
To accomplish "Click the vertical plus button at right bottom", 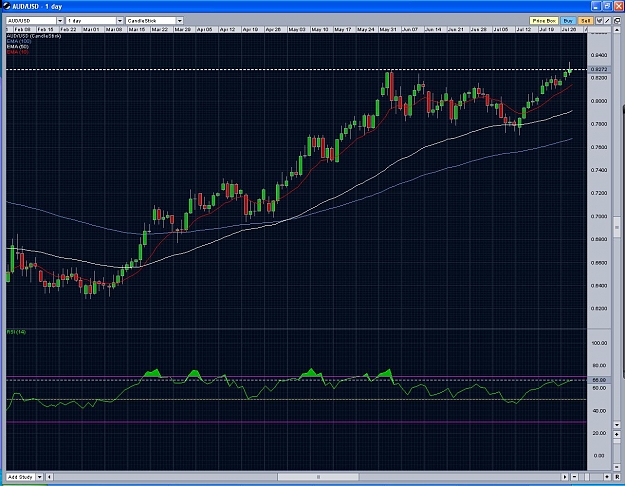I will pos(617,434).
